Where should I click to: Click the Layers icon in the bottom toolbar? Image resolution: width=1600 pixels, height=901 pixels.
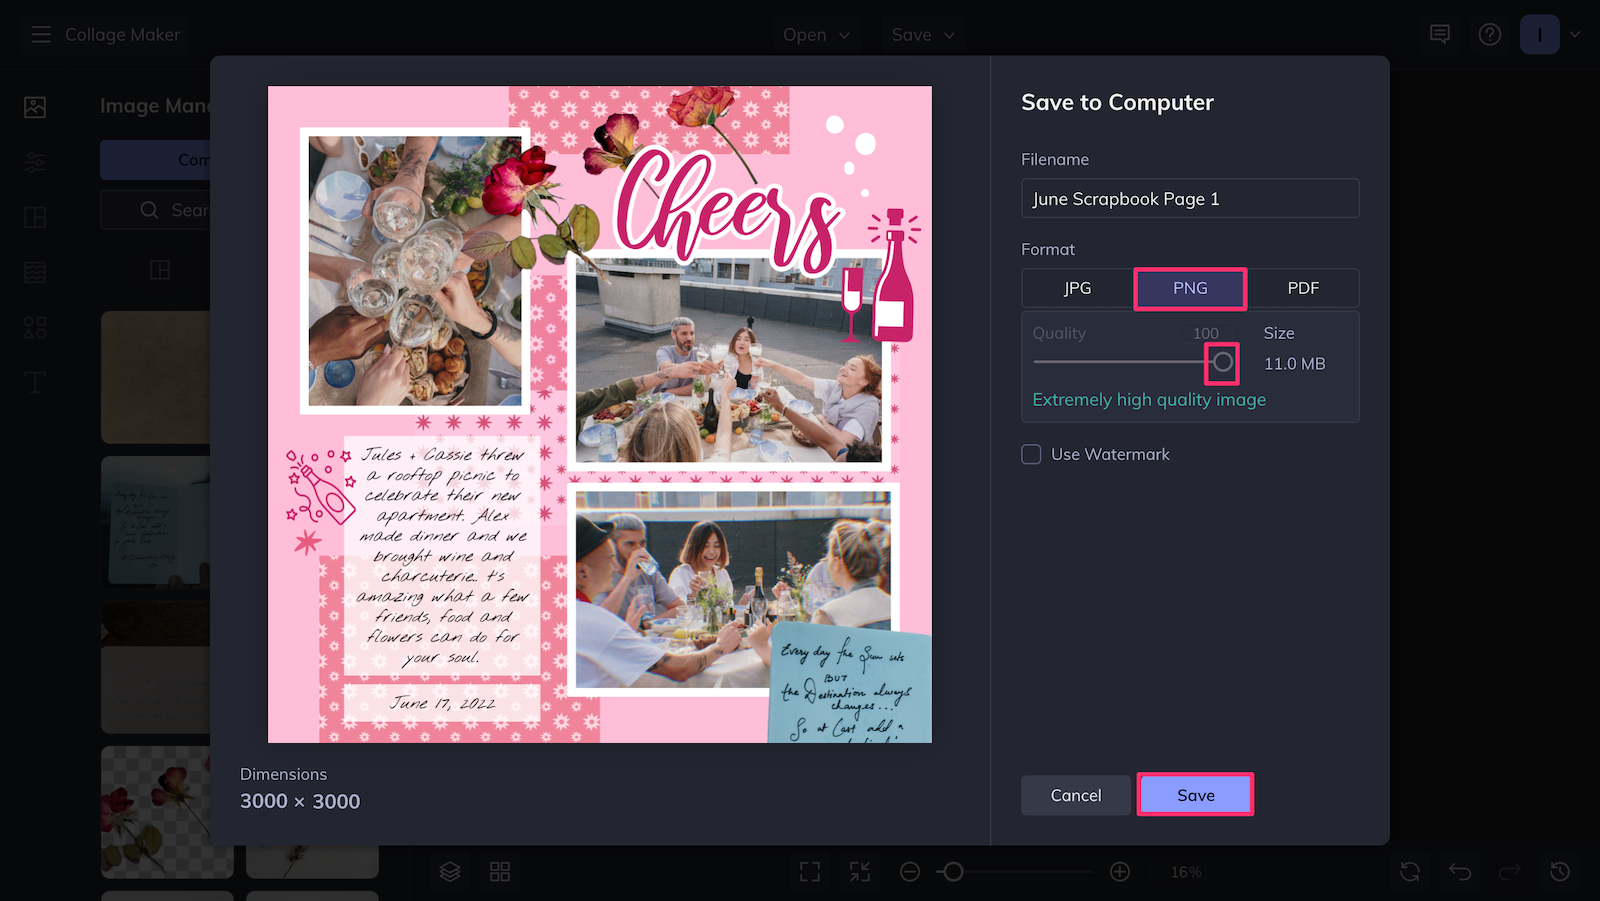coord(450,871)
